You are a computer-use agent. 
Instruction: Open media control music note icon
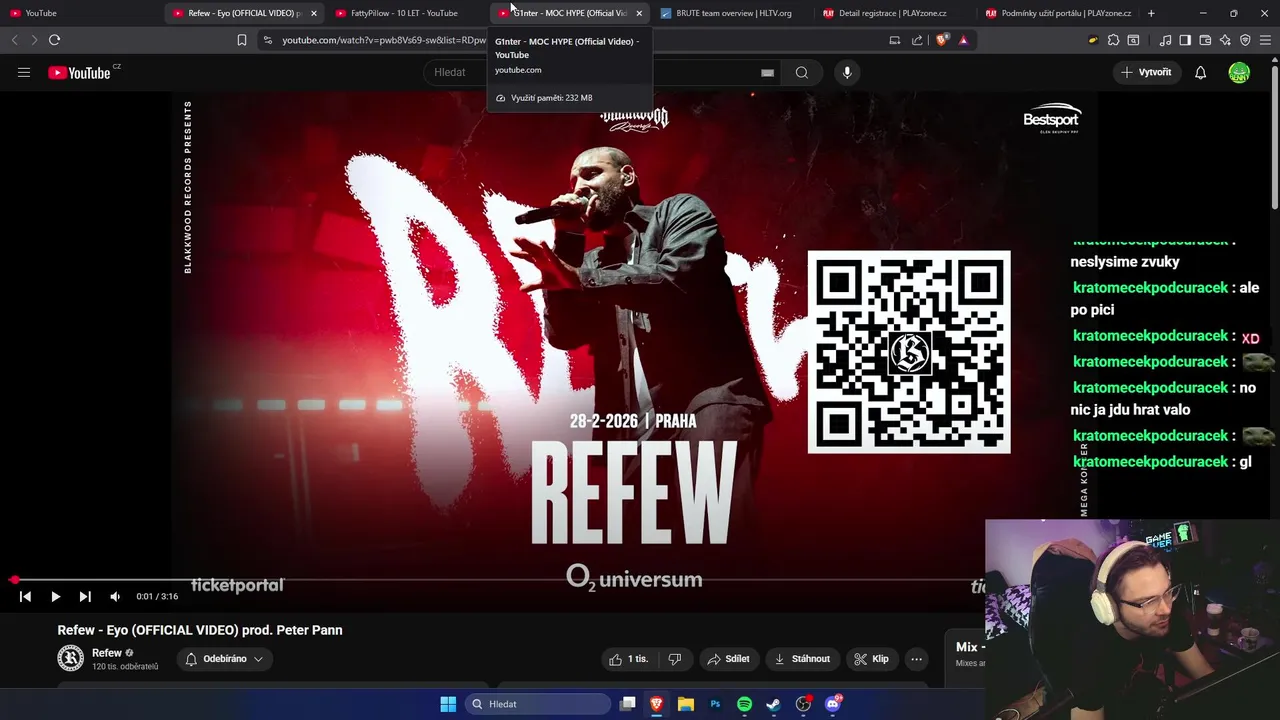click(1165, 40)
